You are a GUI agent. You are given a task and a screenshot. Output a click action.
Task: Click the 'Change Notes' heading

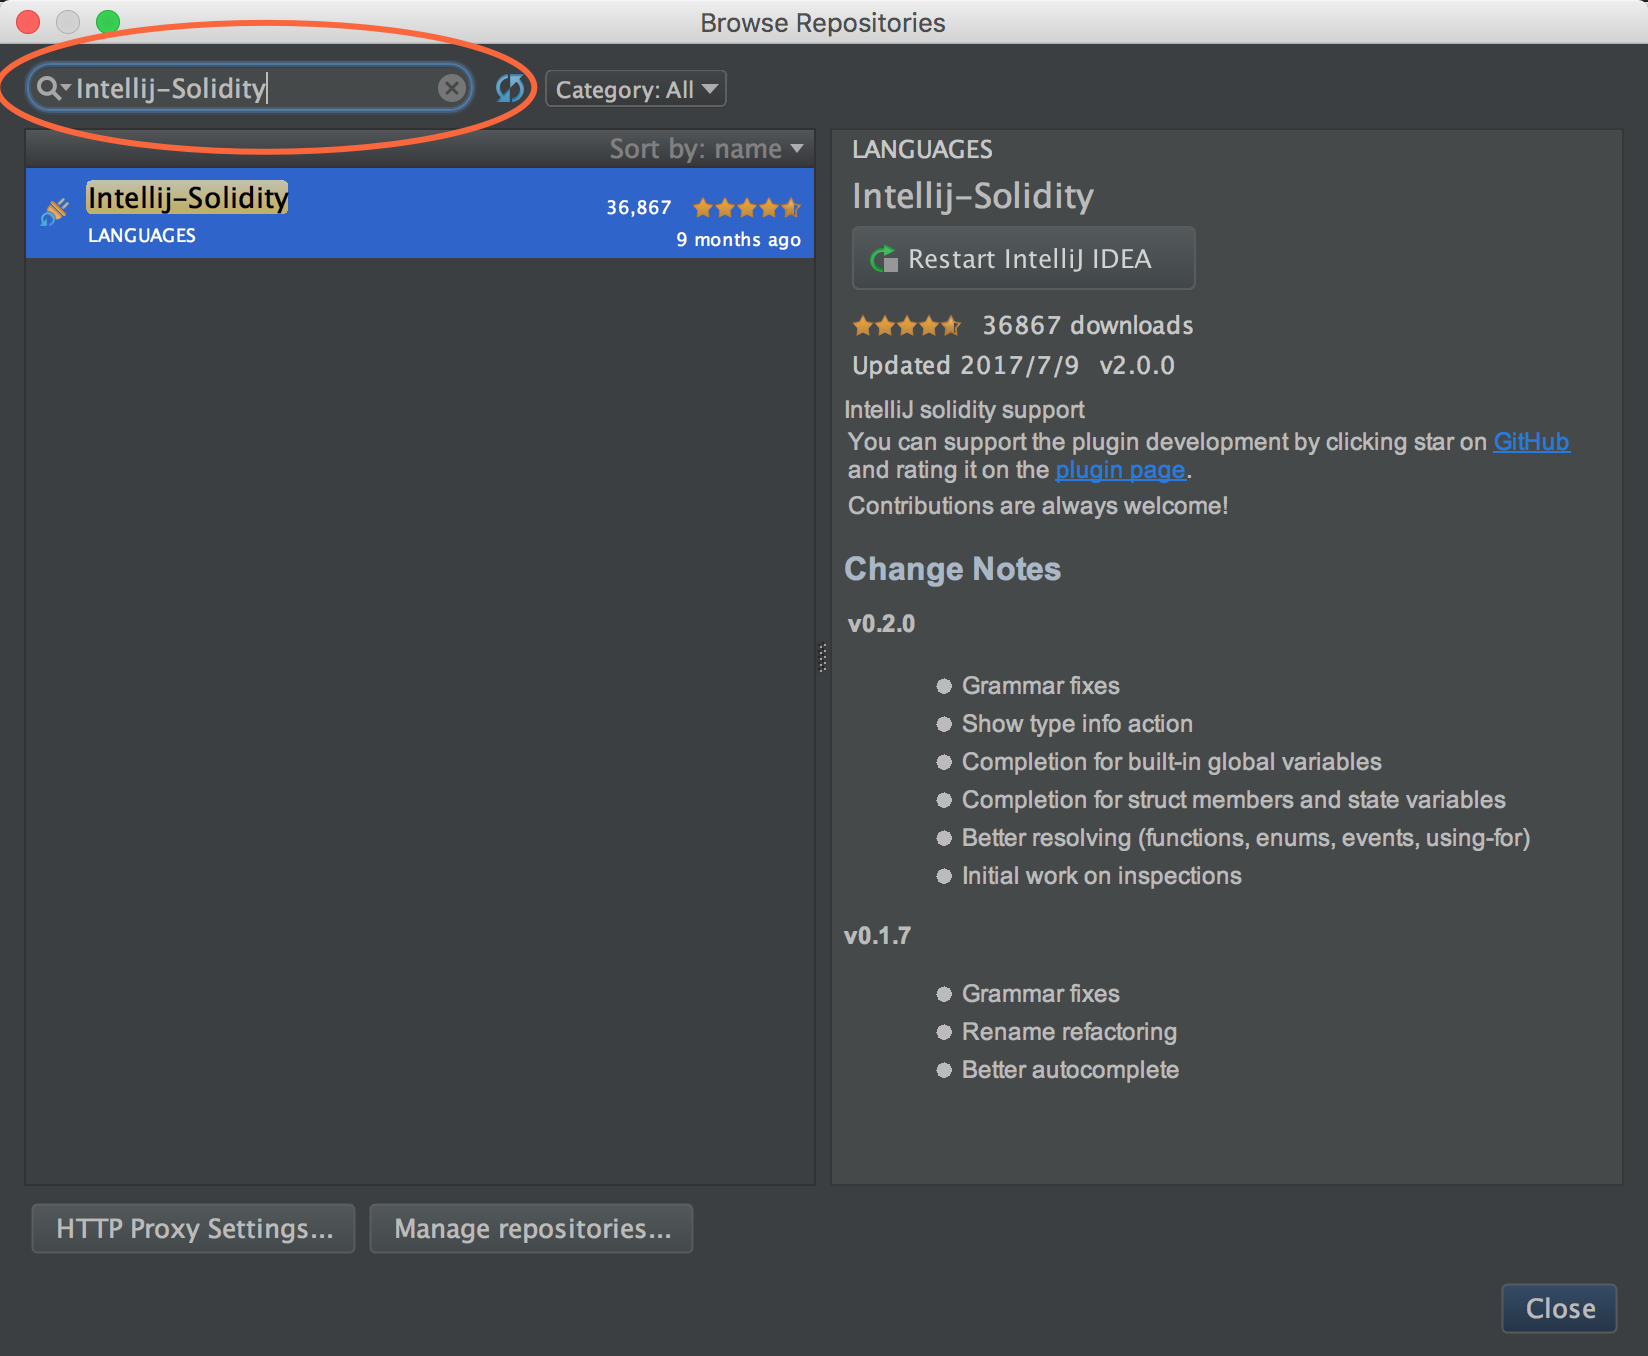click(x=952, y=569)
